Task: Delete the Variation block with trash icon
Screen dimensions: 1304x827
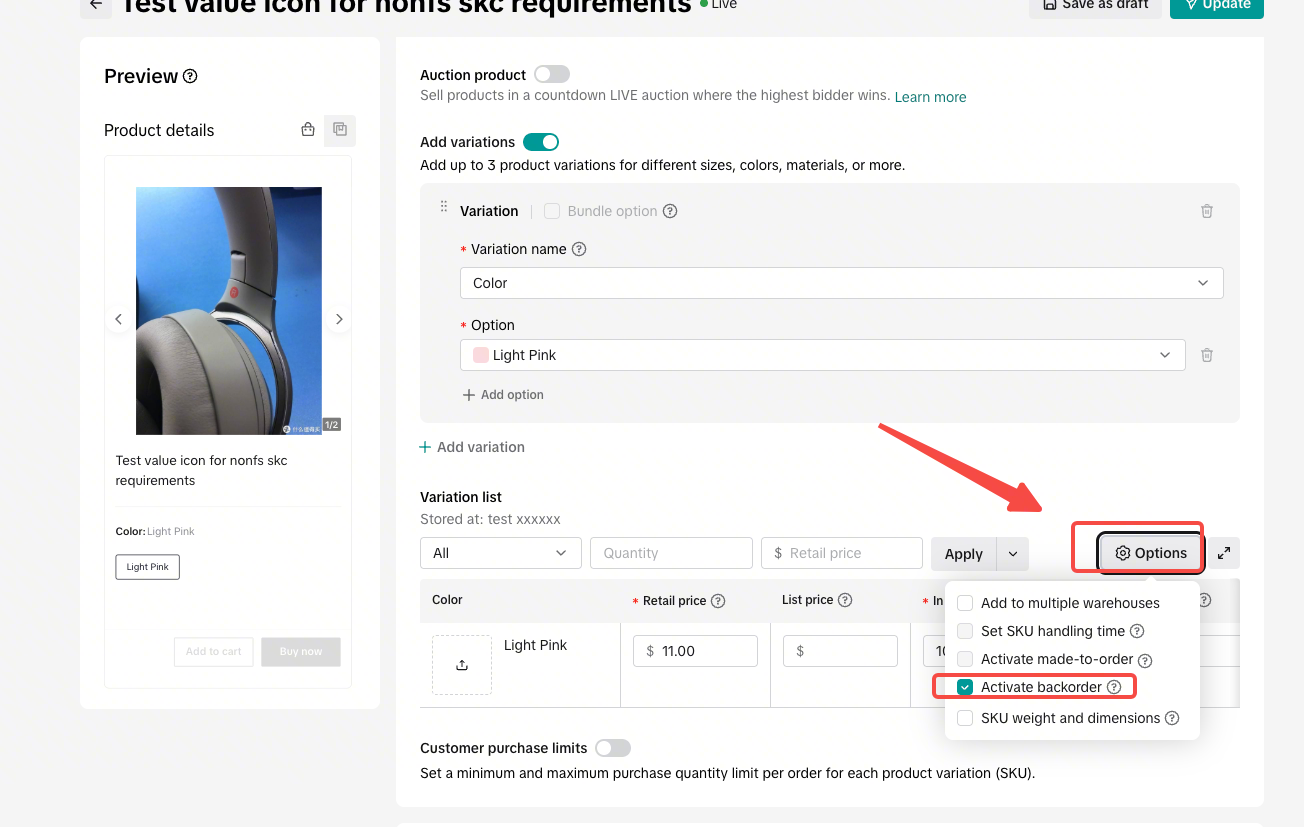Action: (x=1207, y=211)
